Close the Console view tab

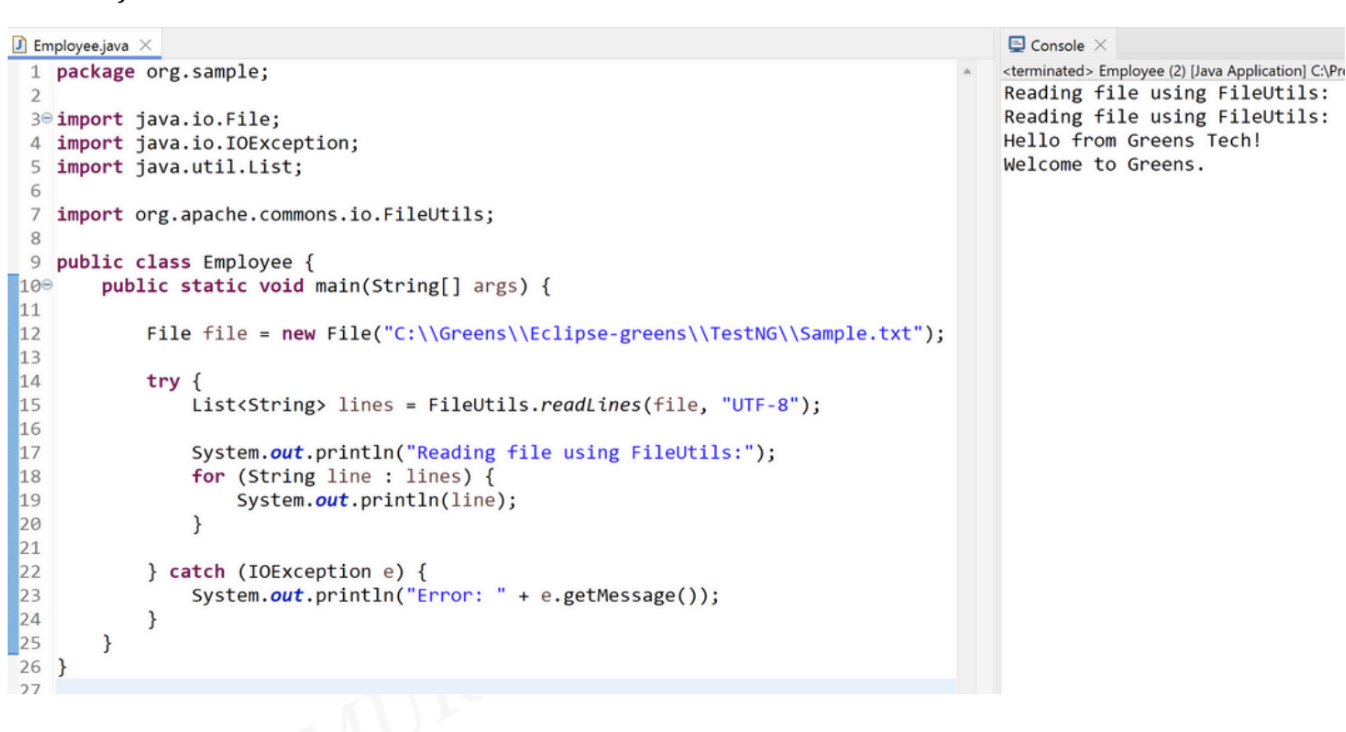tap(1100, 45)
